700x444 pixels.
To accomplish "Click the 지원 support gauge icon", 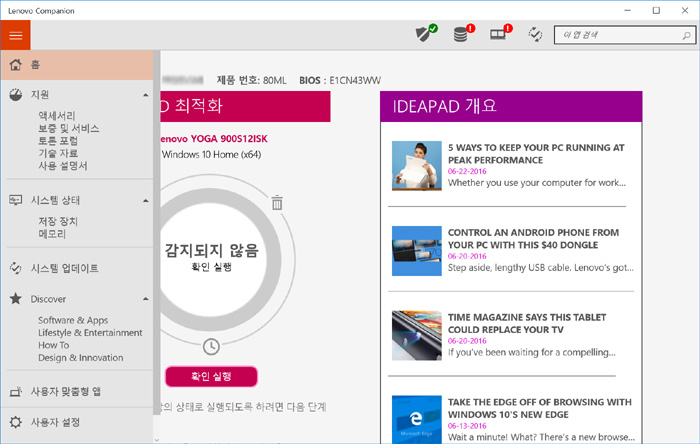I will click(x=16, y=95).
